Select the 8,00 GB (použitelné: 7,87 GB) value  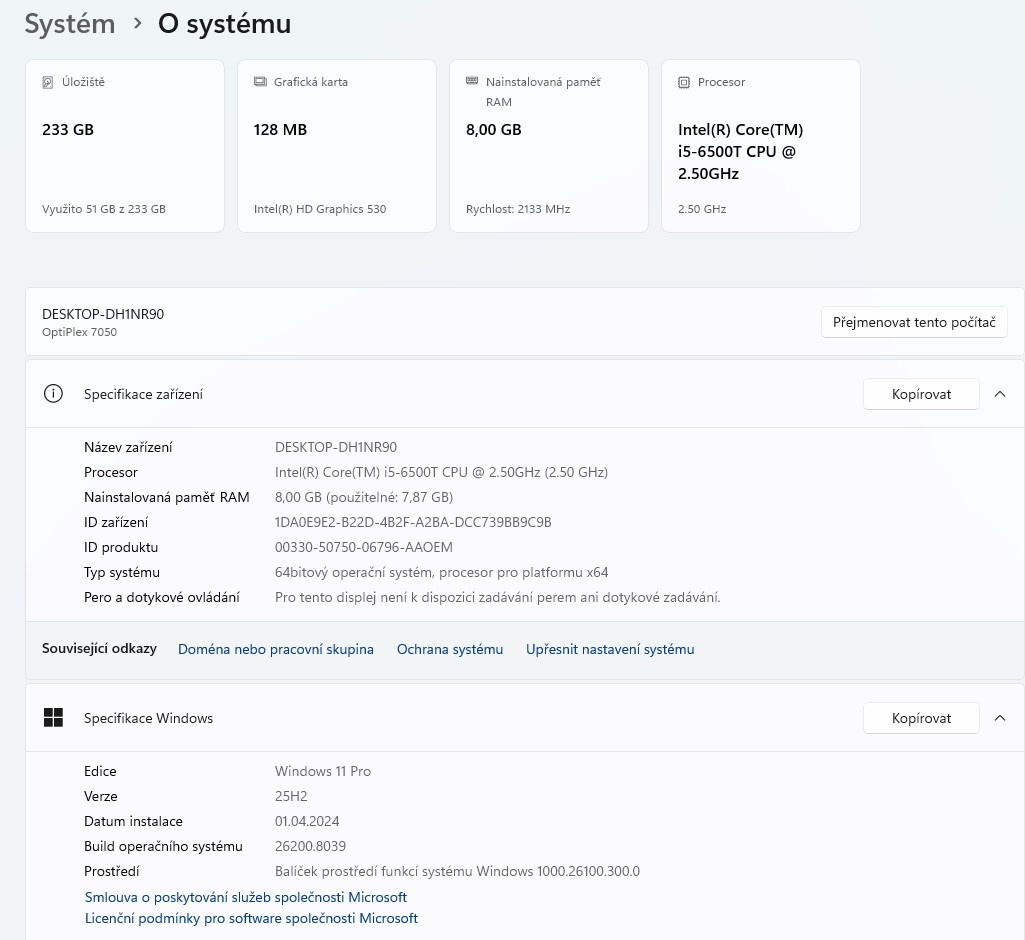point(363,497)
